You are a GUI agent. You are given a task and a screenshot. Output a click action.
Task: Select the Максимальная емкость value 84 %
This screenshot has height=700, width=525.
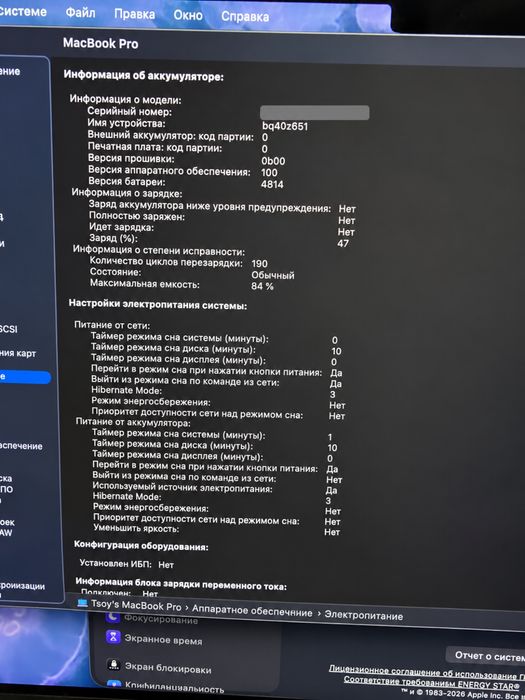click(x=262, y=286)
